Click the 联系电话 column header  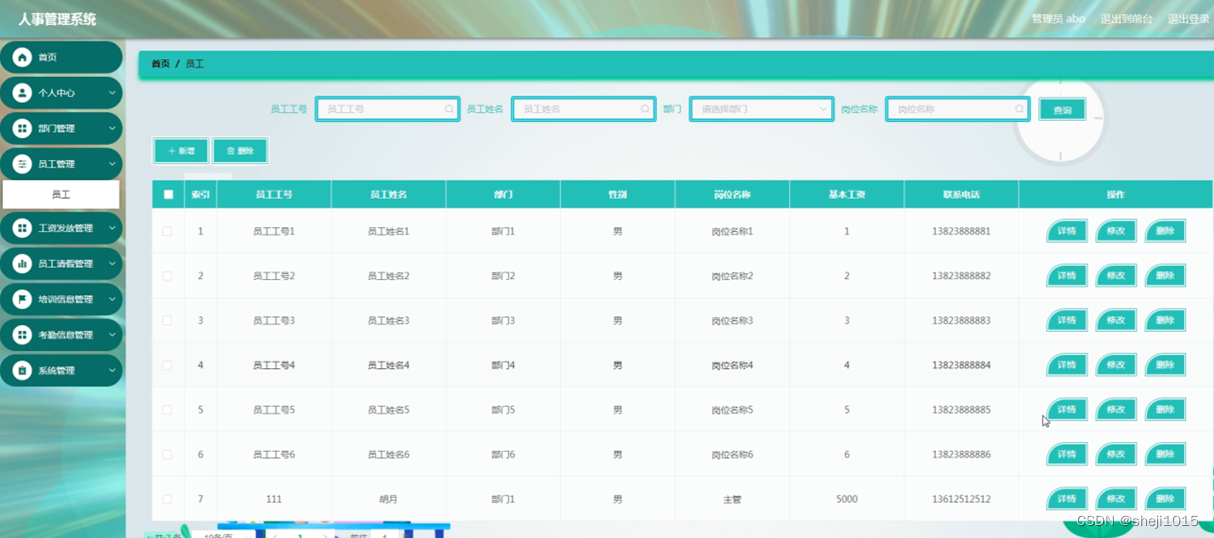(x=961, y=195)
